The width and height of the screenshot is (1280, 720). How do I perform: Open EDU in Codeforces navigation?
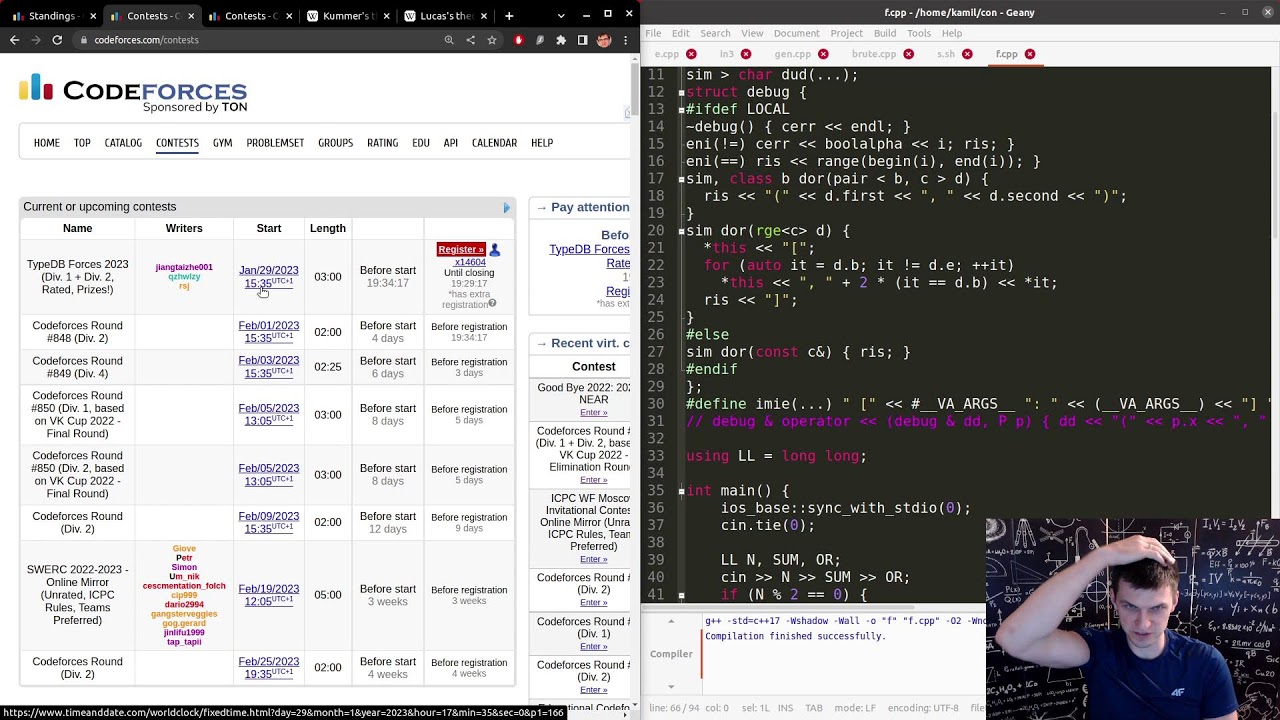pos(421,143)
